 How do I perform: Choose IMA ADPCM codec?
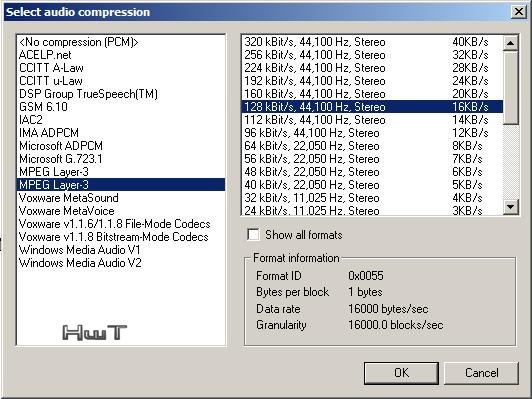(x=120, y=133)
